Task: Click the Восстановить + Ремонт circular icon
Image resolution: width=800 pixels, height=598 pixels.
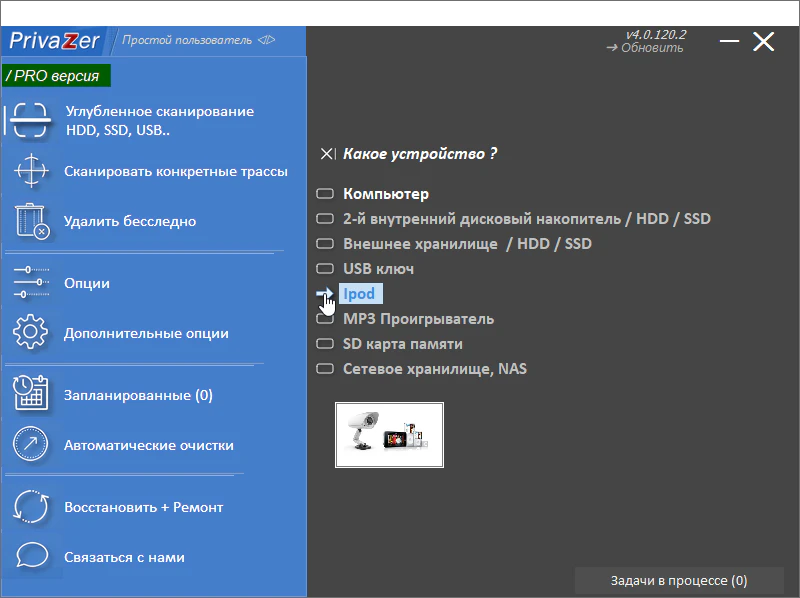Action: click(x=31, y=507)
